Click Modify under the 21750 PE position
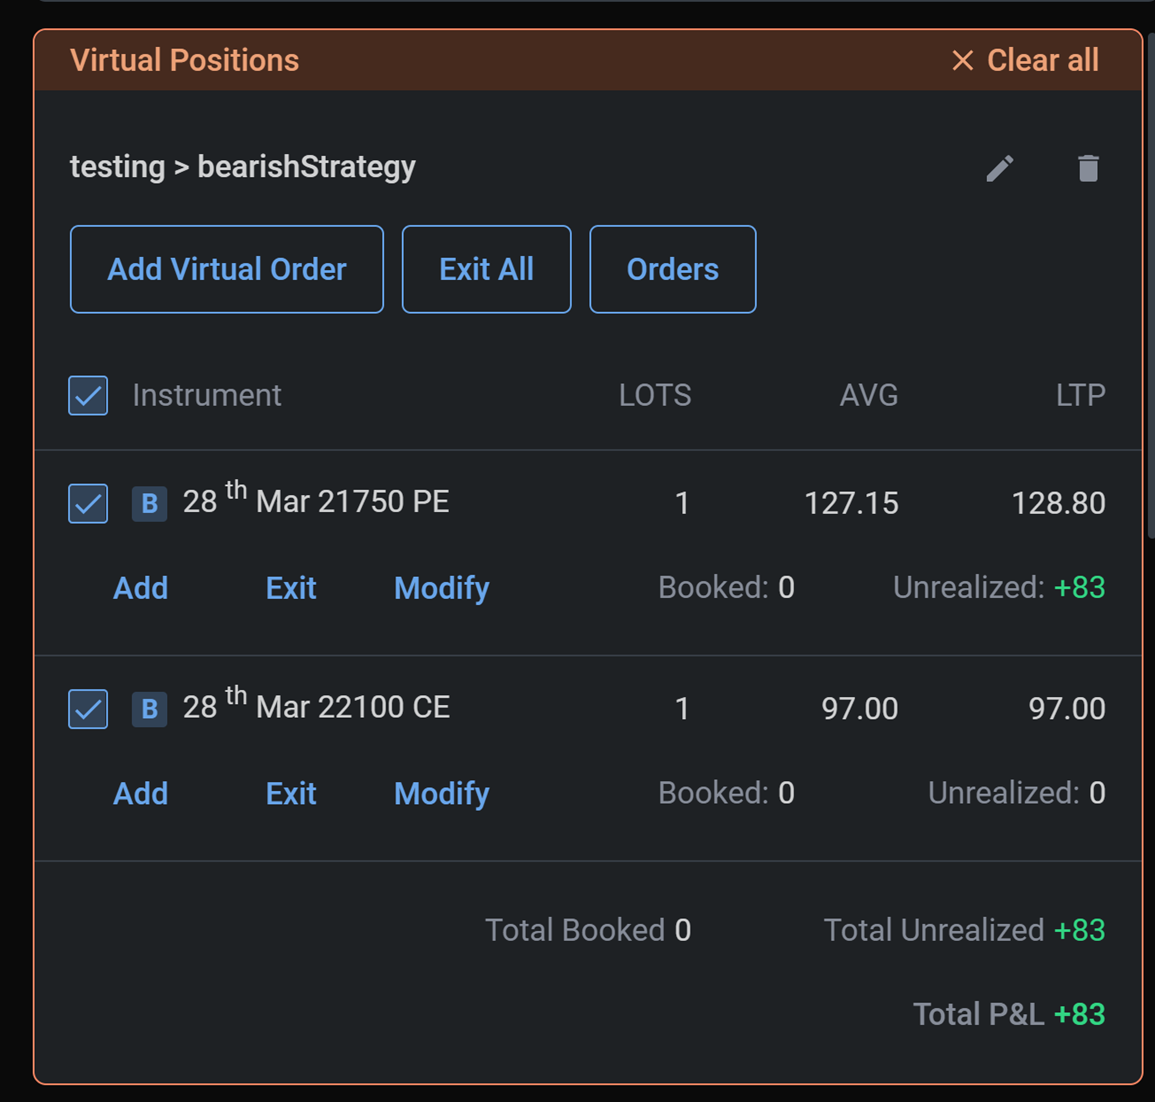Screen dimensions: 1155x1102 441,588
